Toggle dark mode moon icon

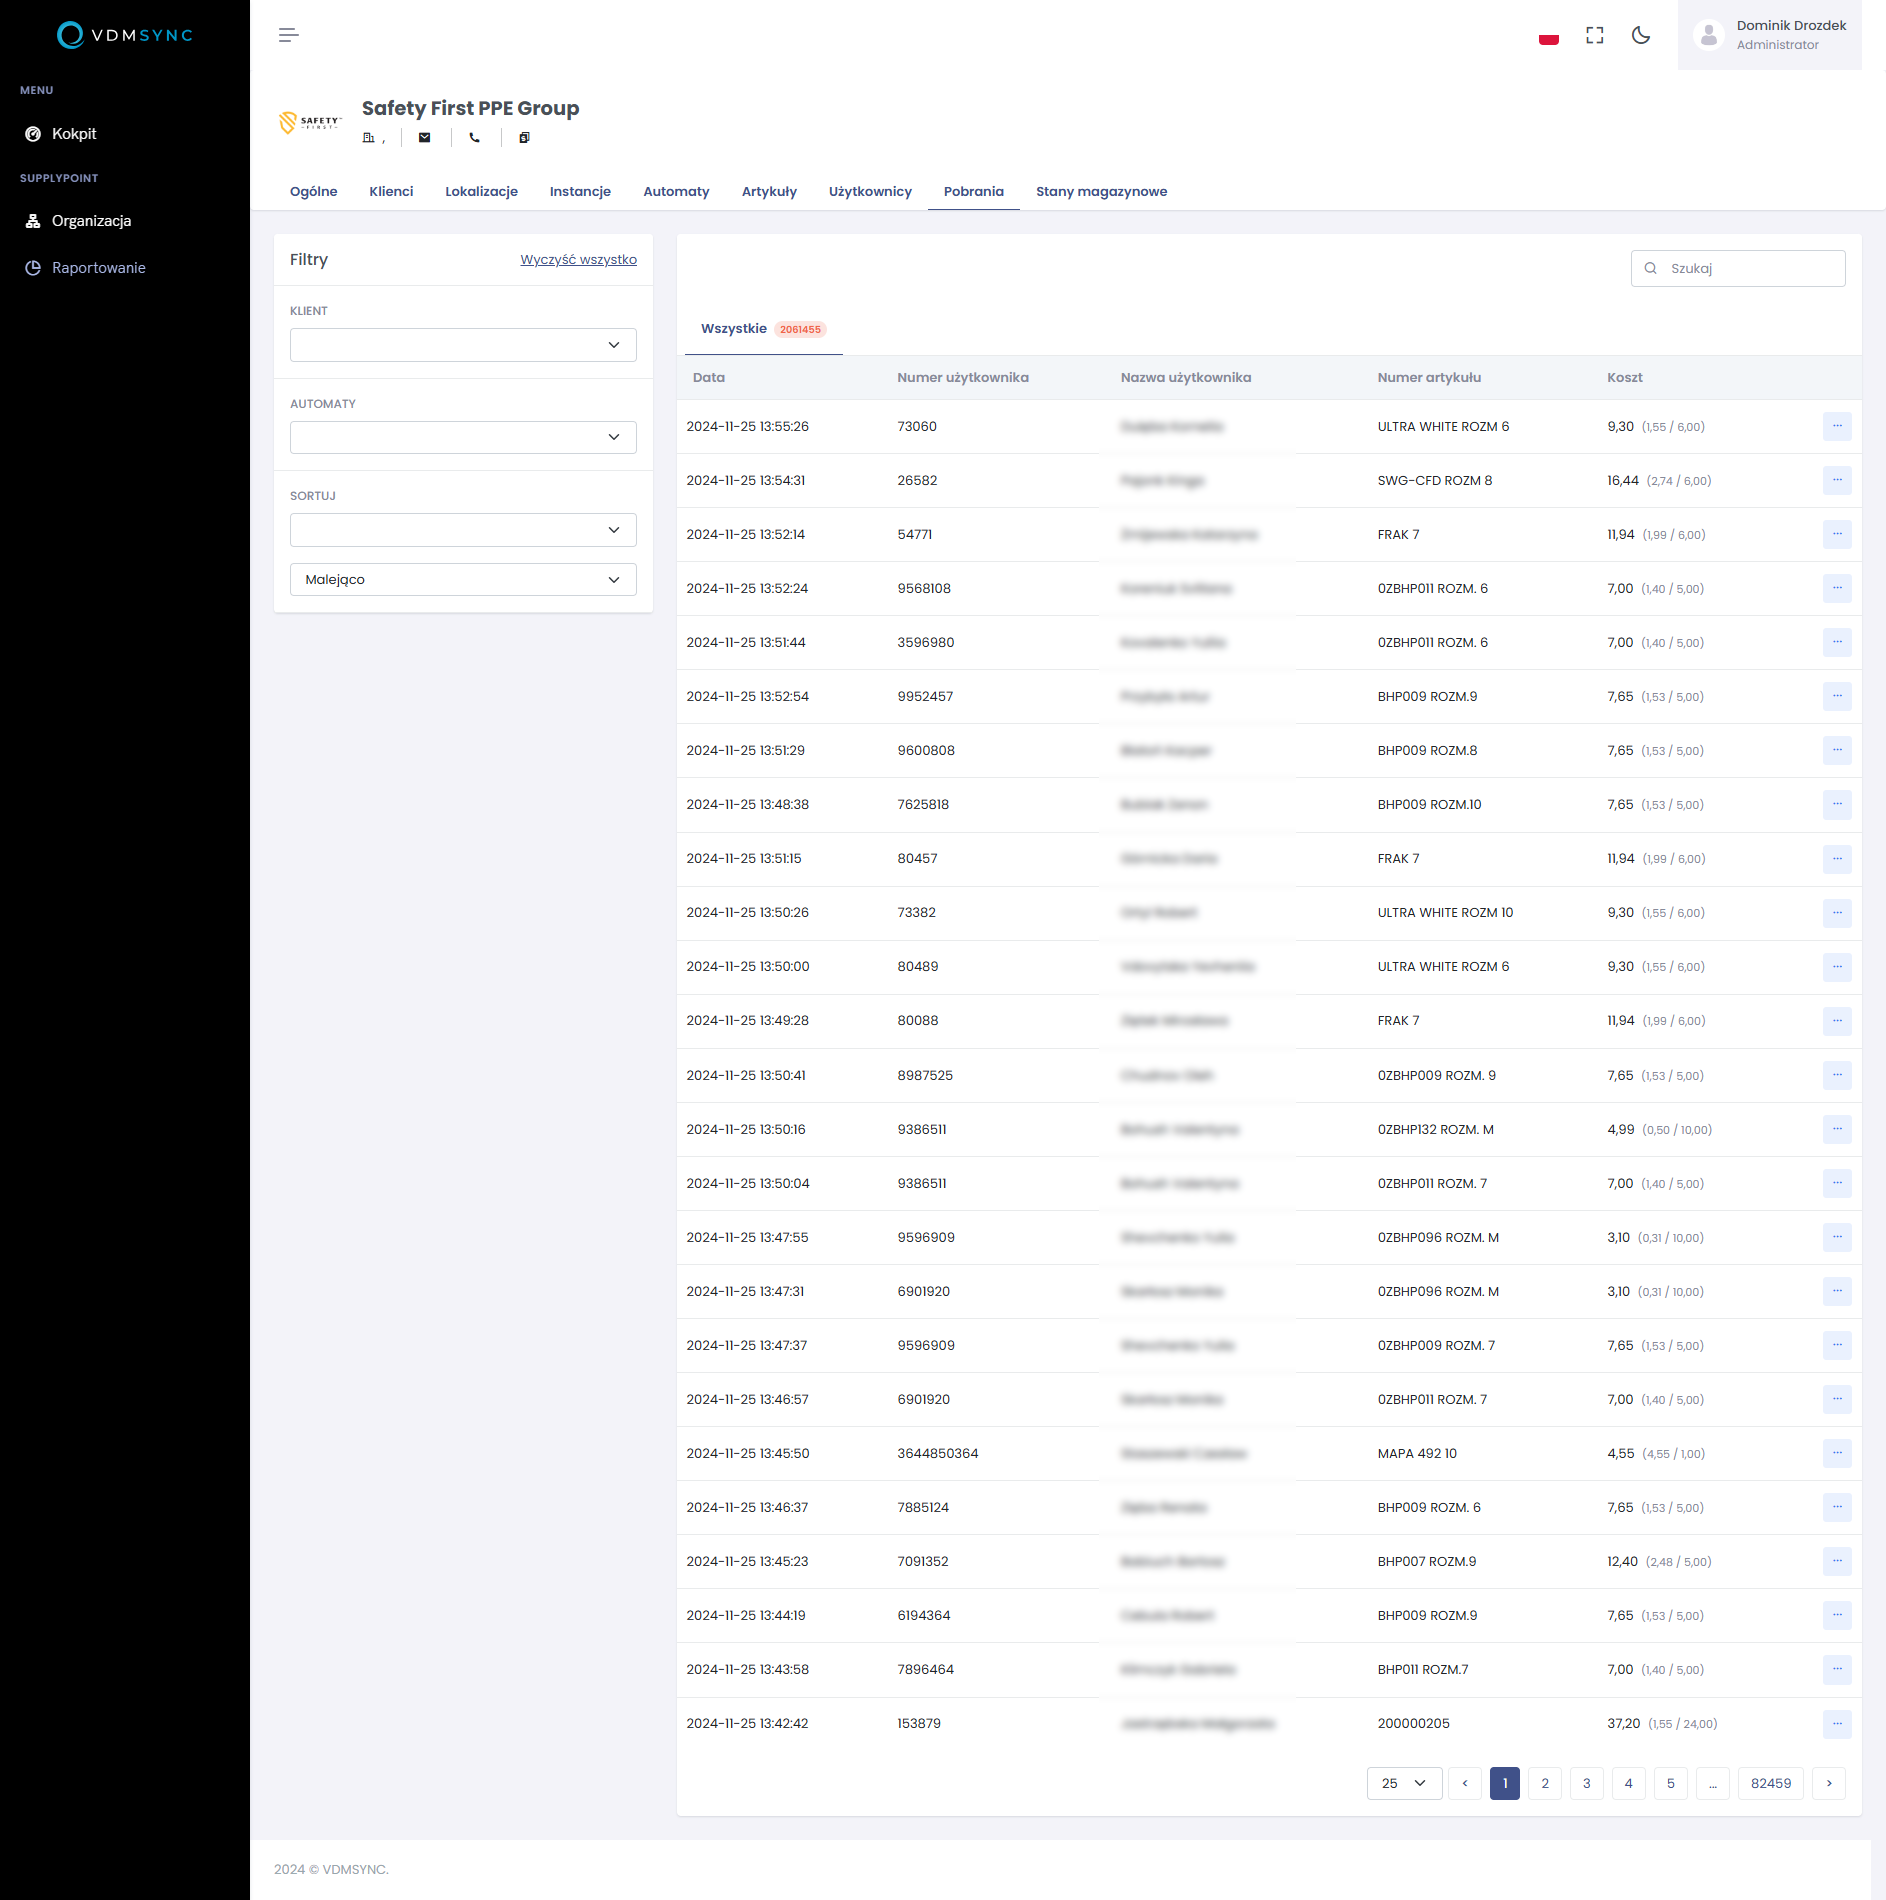click(x=1641, y=36)
